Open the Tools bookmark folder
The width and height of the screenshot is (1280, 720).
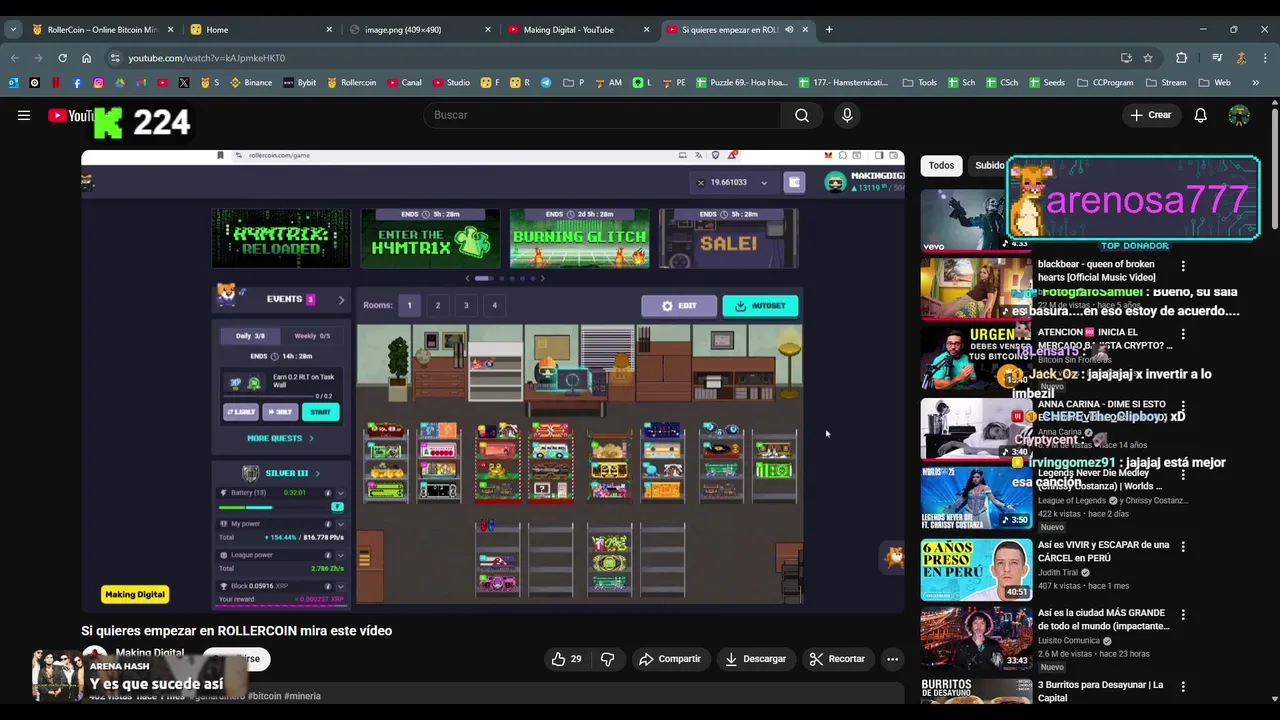(x=919, y=83)
